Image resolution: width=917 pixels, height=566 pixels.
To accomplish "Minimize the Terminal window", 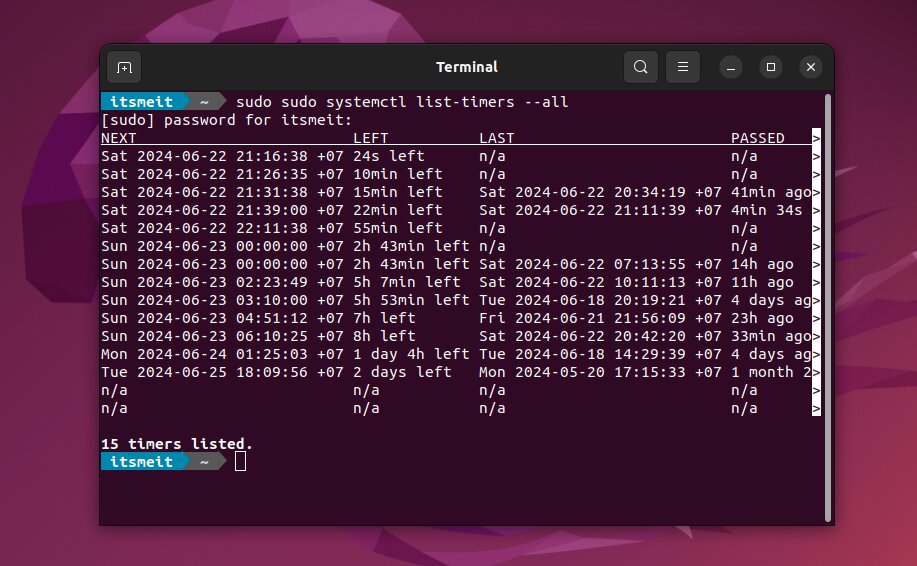I will point(729,67).
